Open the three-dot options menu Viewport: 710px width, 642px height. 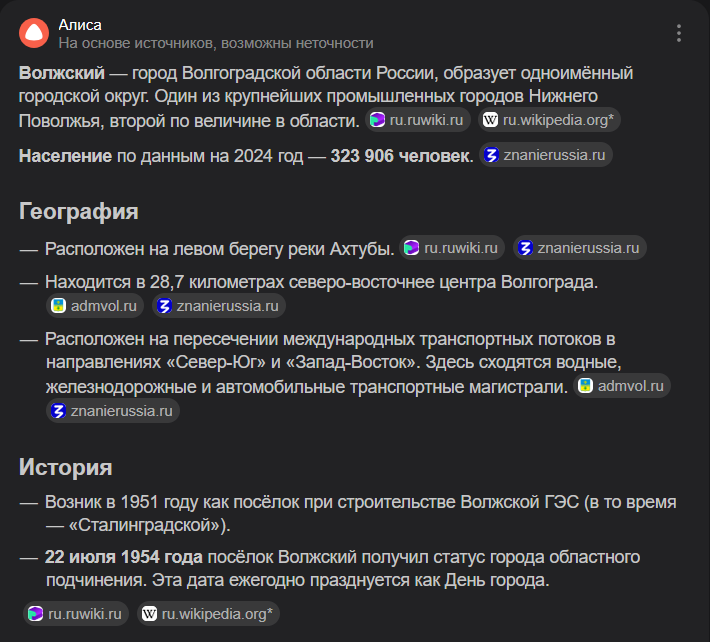[679, 33]
